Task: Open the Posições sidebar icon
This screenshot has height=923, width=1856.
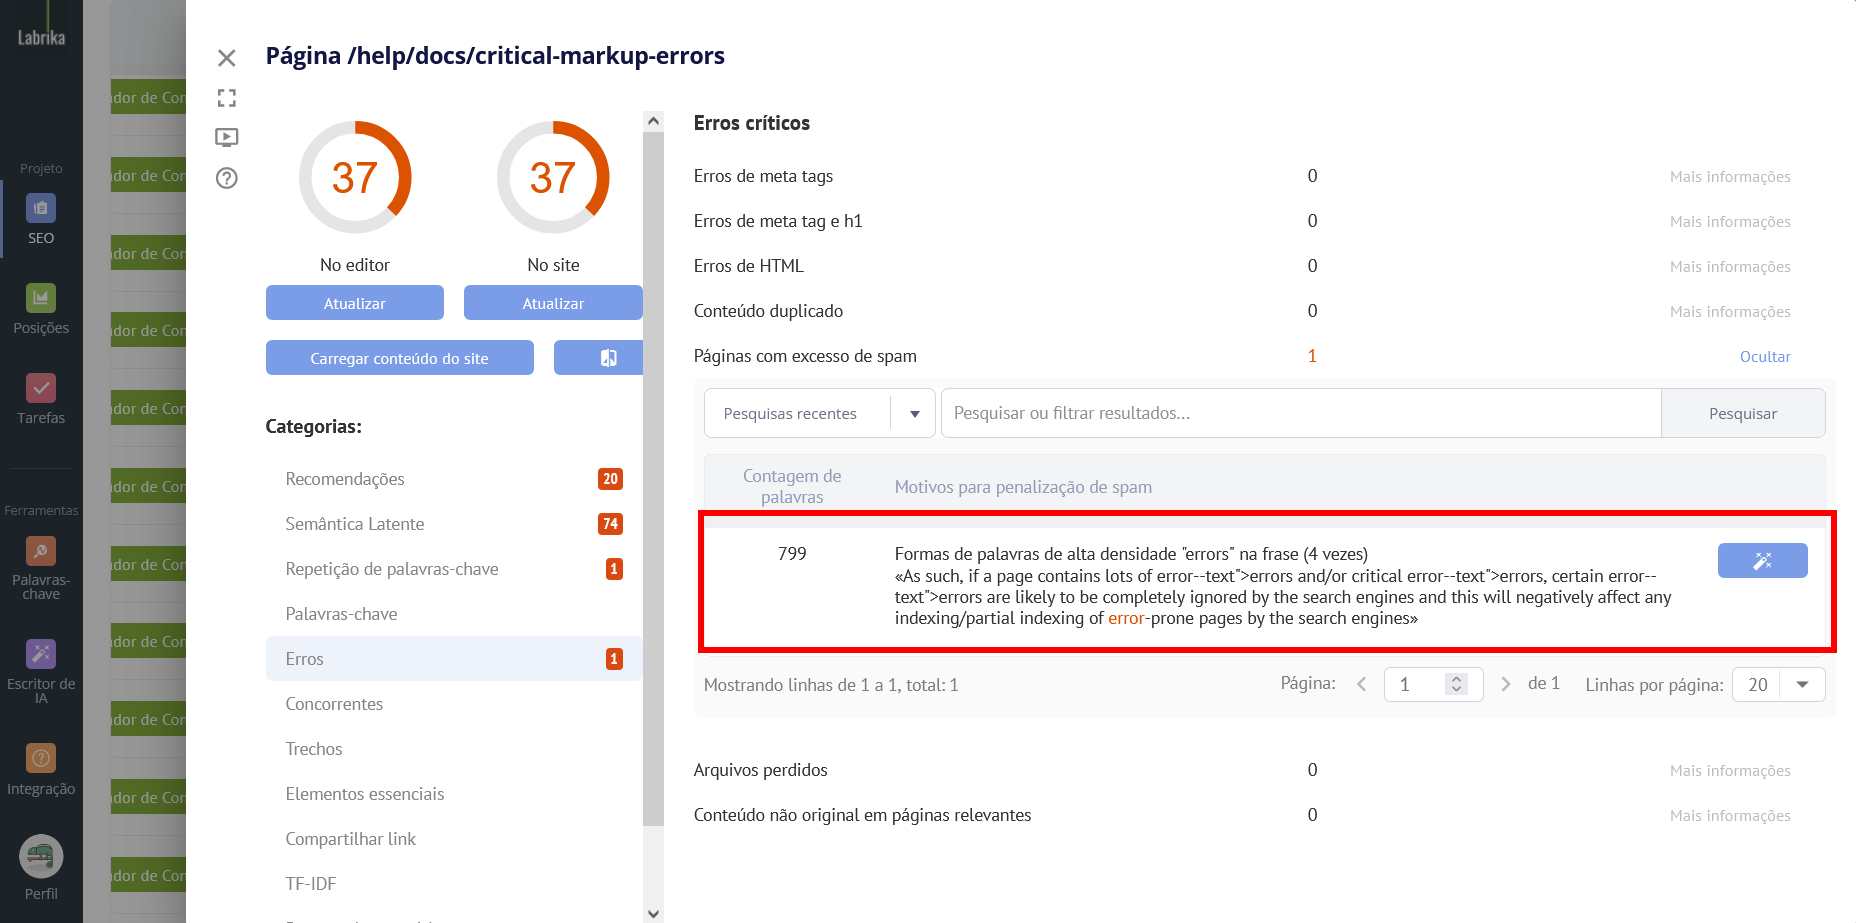Action: pyautogui.click(x=41, y=308)
